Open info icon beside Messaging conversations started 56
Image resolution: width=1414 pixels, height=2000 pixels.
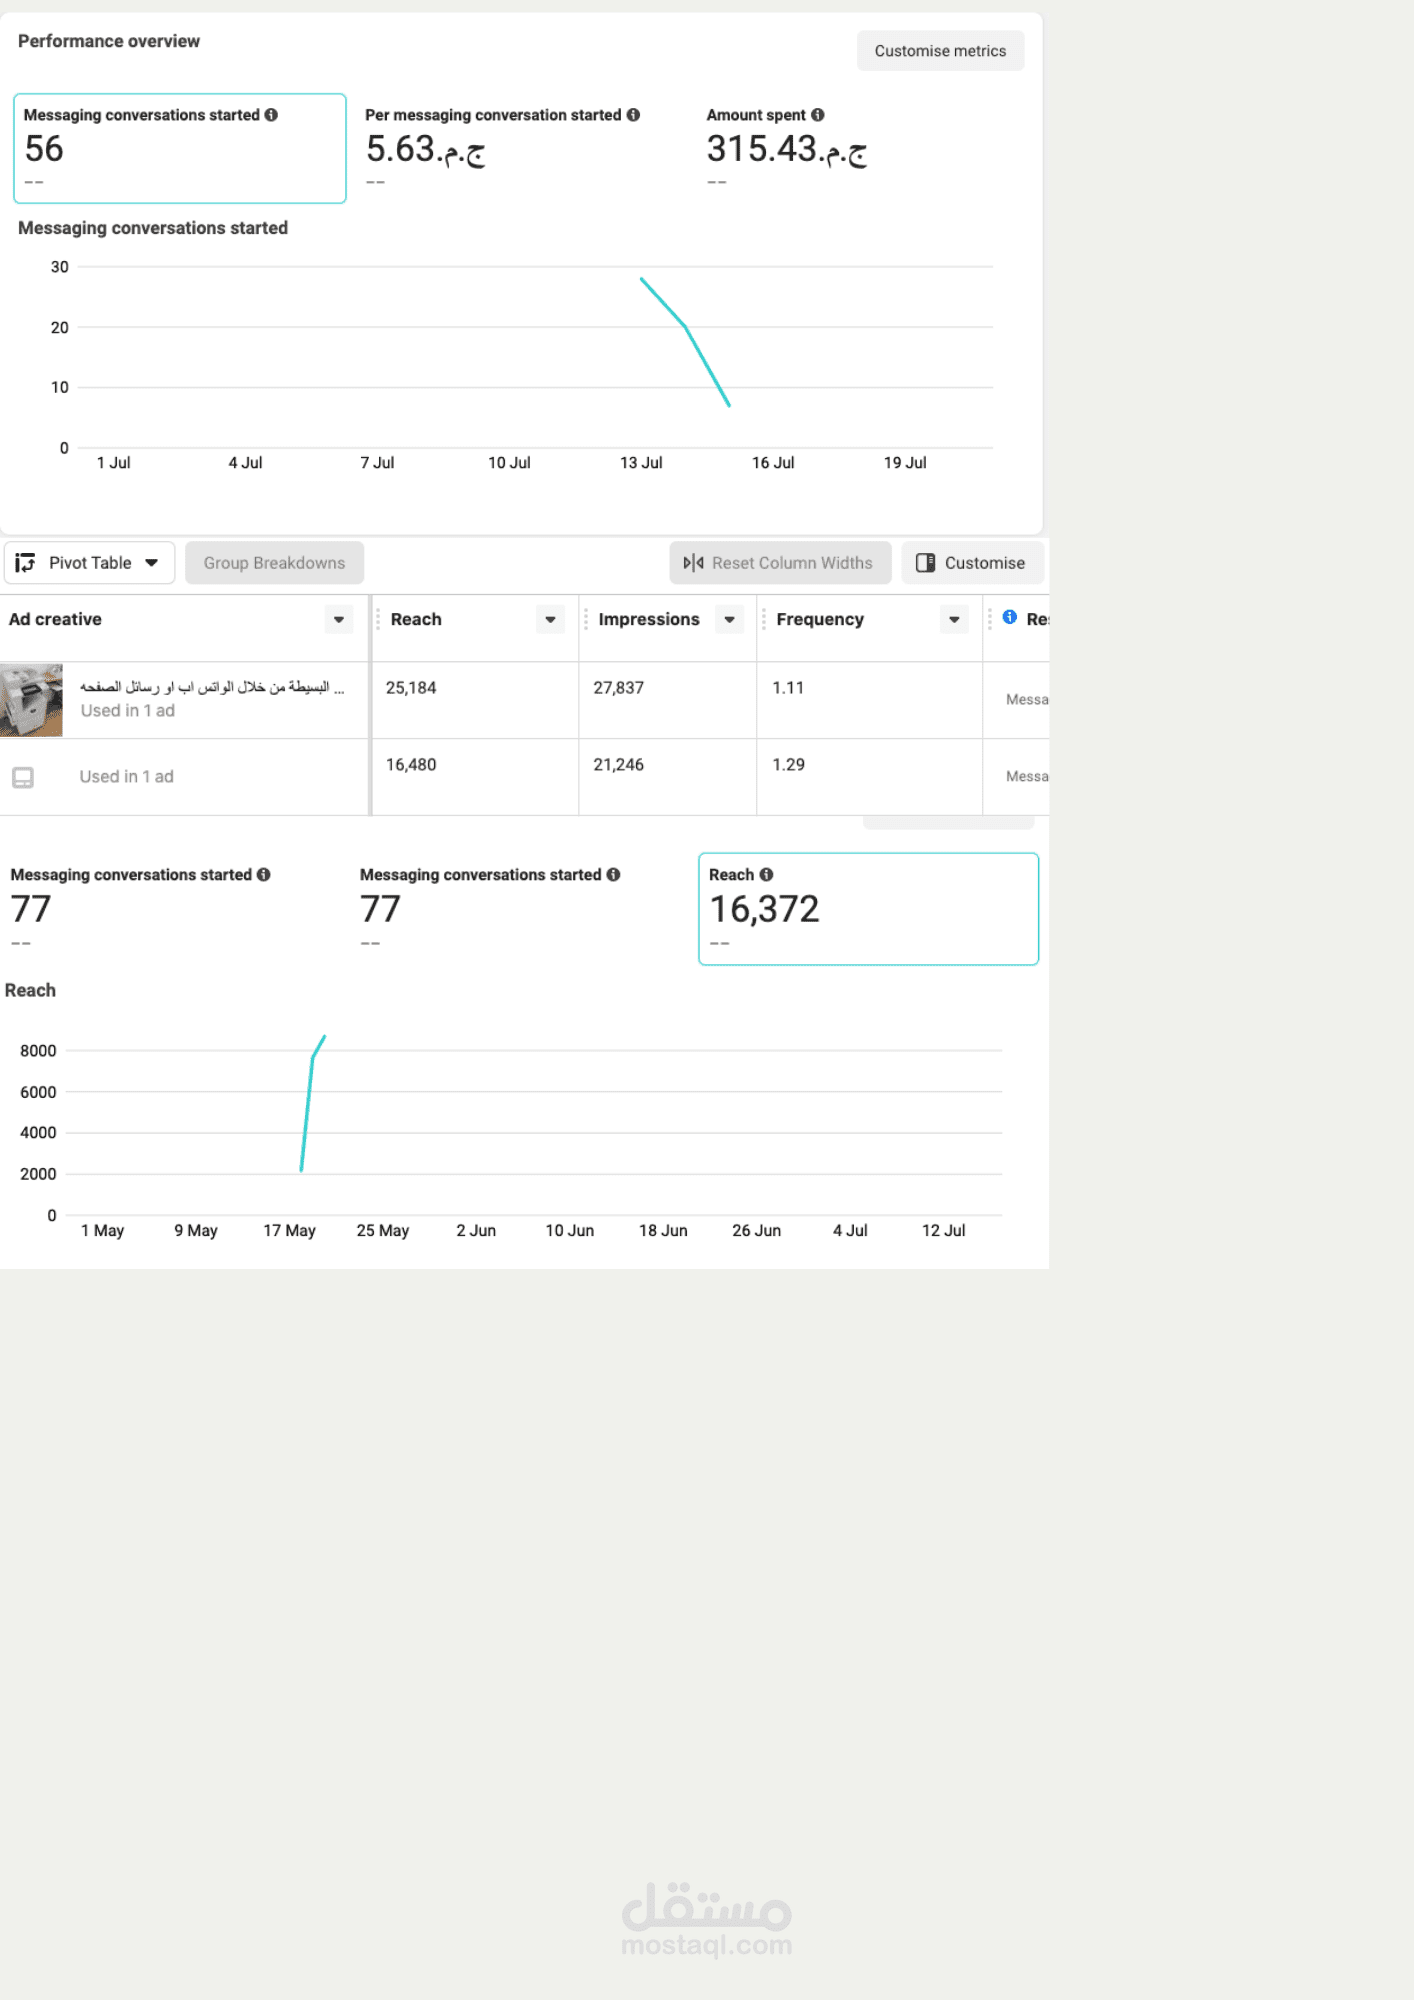coord(271,115)
